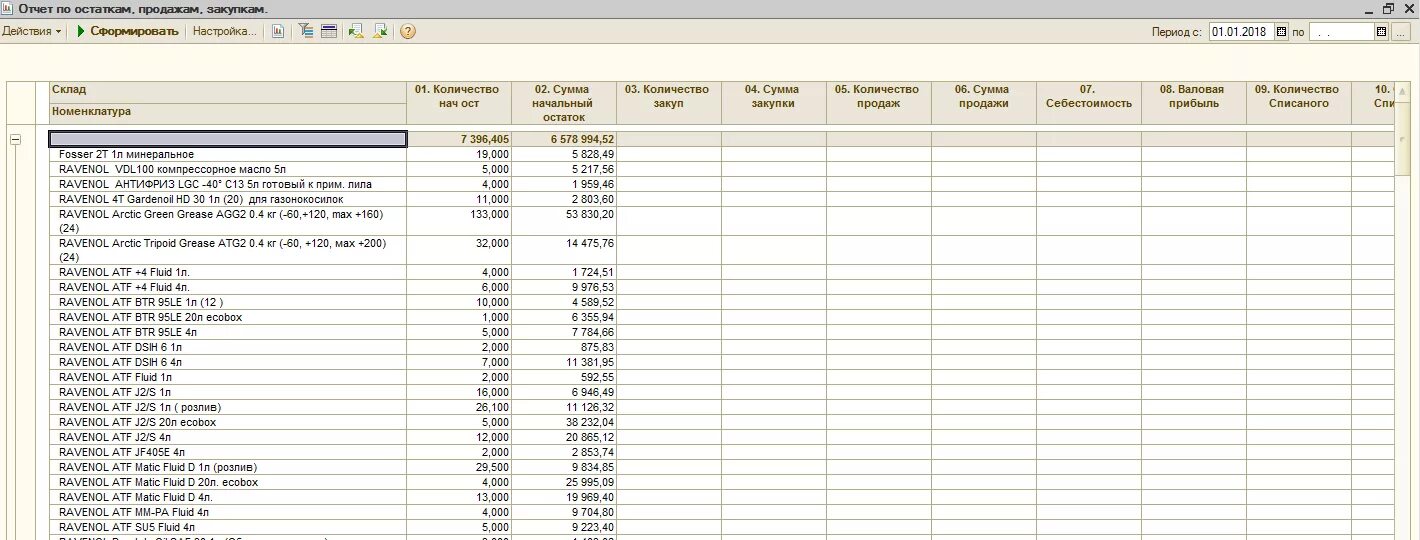This screenshot has height=540, width=1420.
Task: Click the report window title bar icon
Action: (x=8, y=8)
